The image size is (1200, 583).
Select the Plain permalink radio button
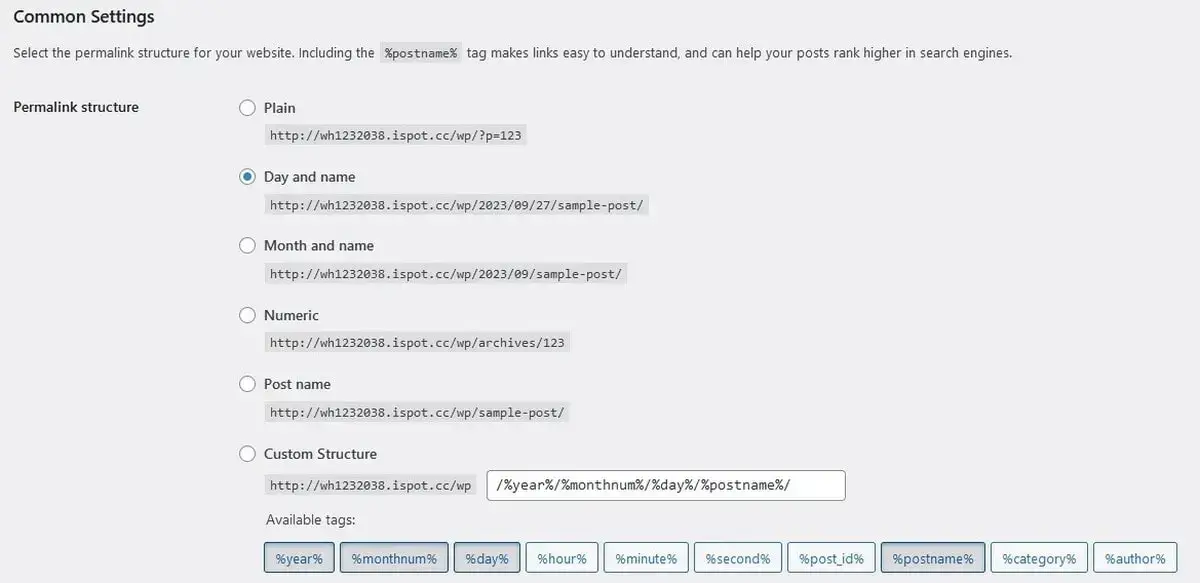pyautogui.click(x=248, y=108)
